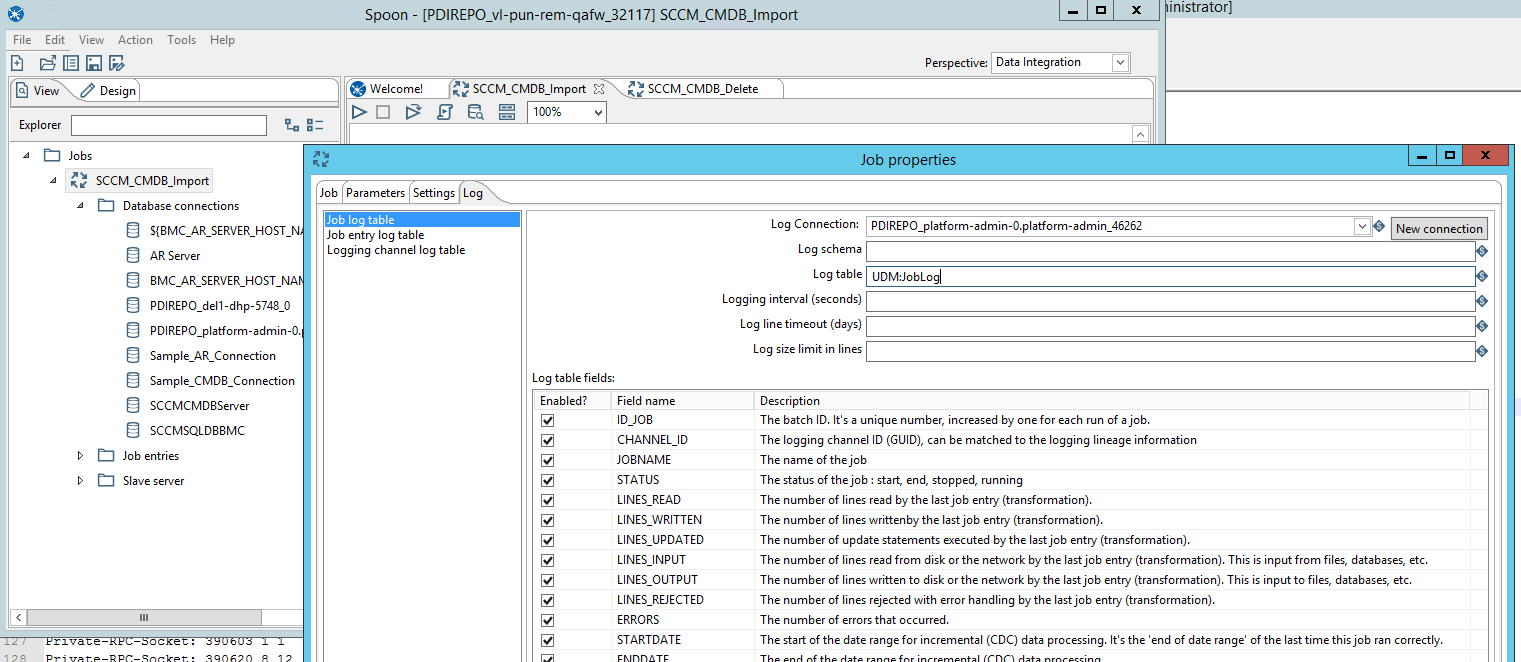Click the Open file folder icon
The width and height of the screenshot is (1521, 662).
pyautogui.click(x=47, y=63)
